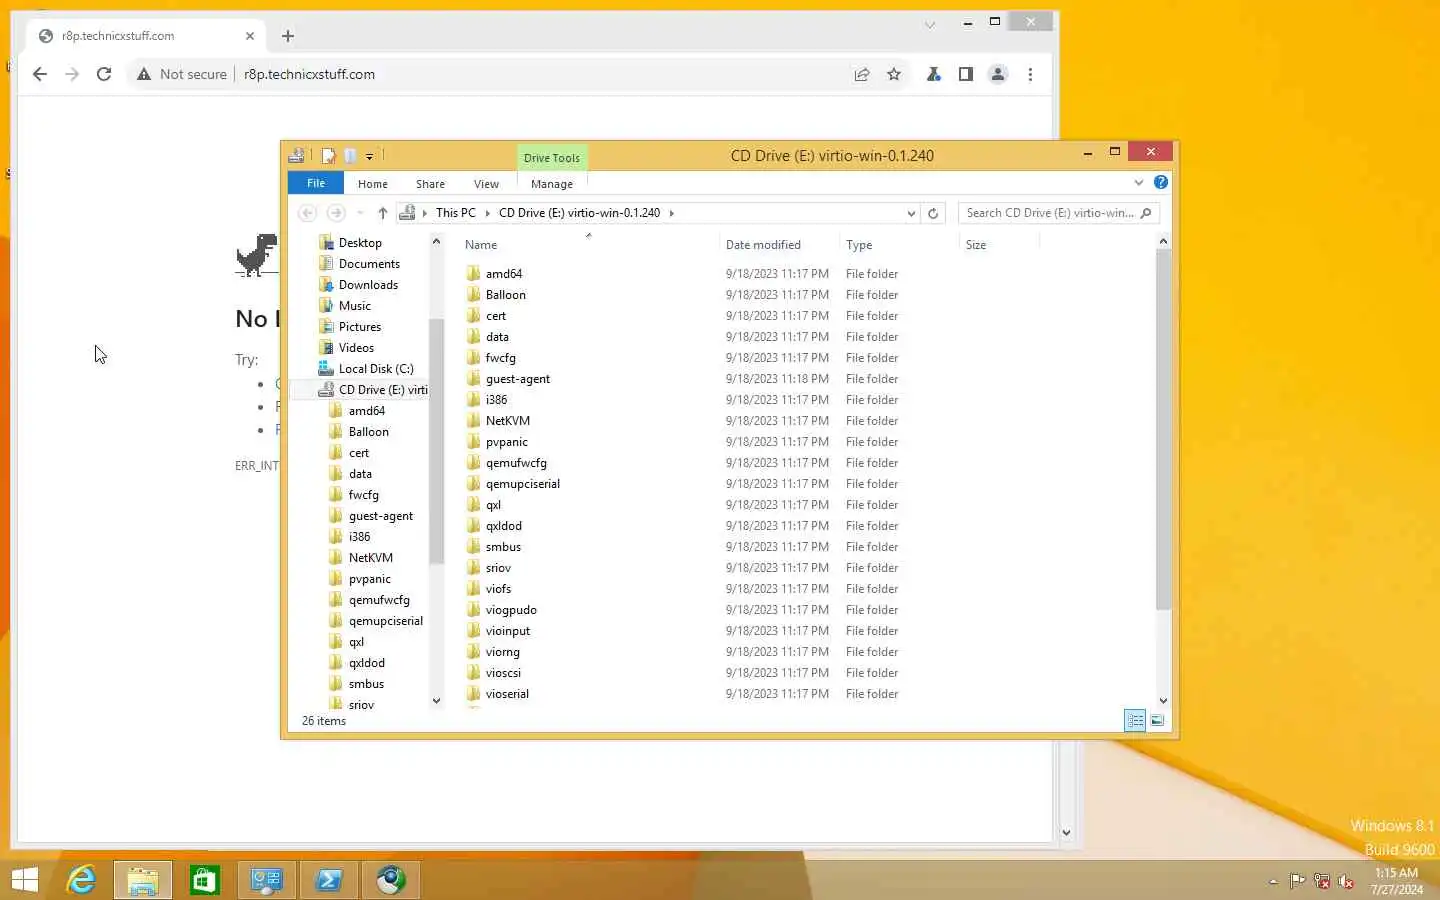Select Videos in the navigation pane
The height and width of the screenshot is (900, 1440).
click(356, 348)
